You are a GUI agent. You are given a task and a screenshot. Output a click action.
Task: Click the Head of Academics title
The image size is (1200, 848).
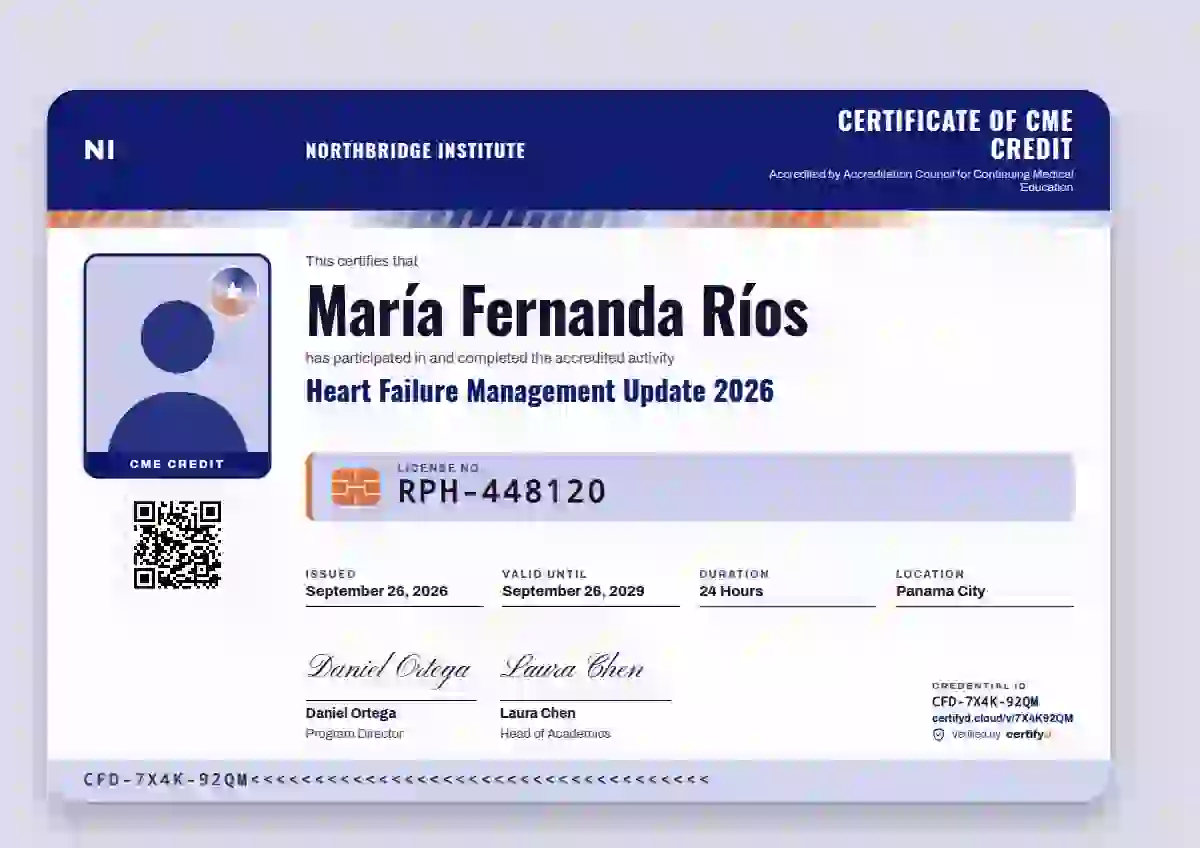click(555, 734)
